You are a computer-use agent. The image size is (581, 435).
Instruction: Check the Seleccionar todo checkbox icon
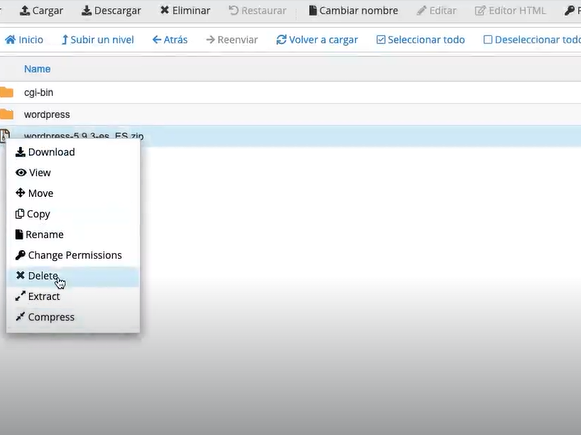pyautogui.click(x=381, y=40)
